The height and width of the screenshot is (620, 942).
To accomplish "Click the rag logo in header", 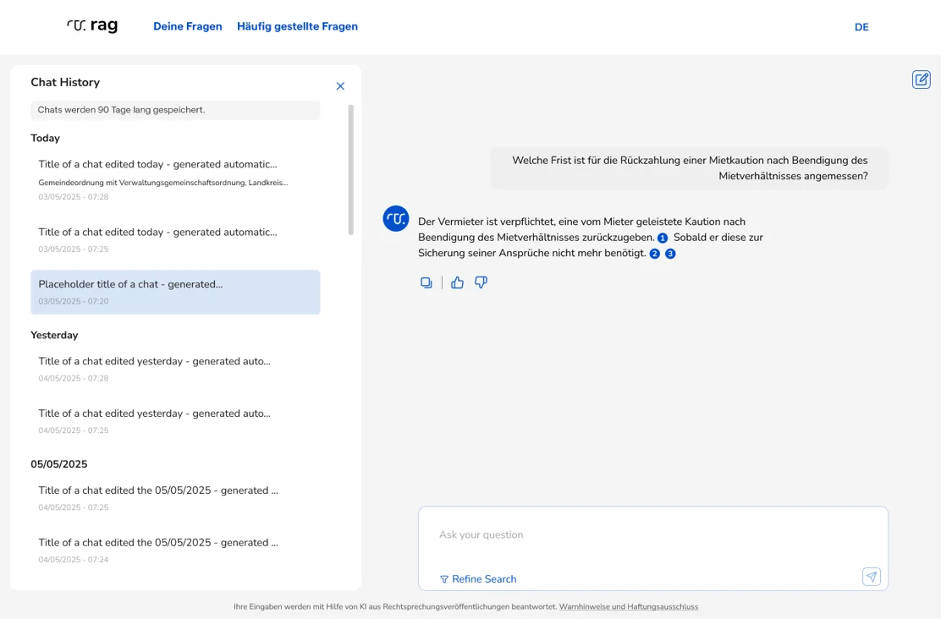I will tap(92, 26).
